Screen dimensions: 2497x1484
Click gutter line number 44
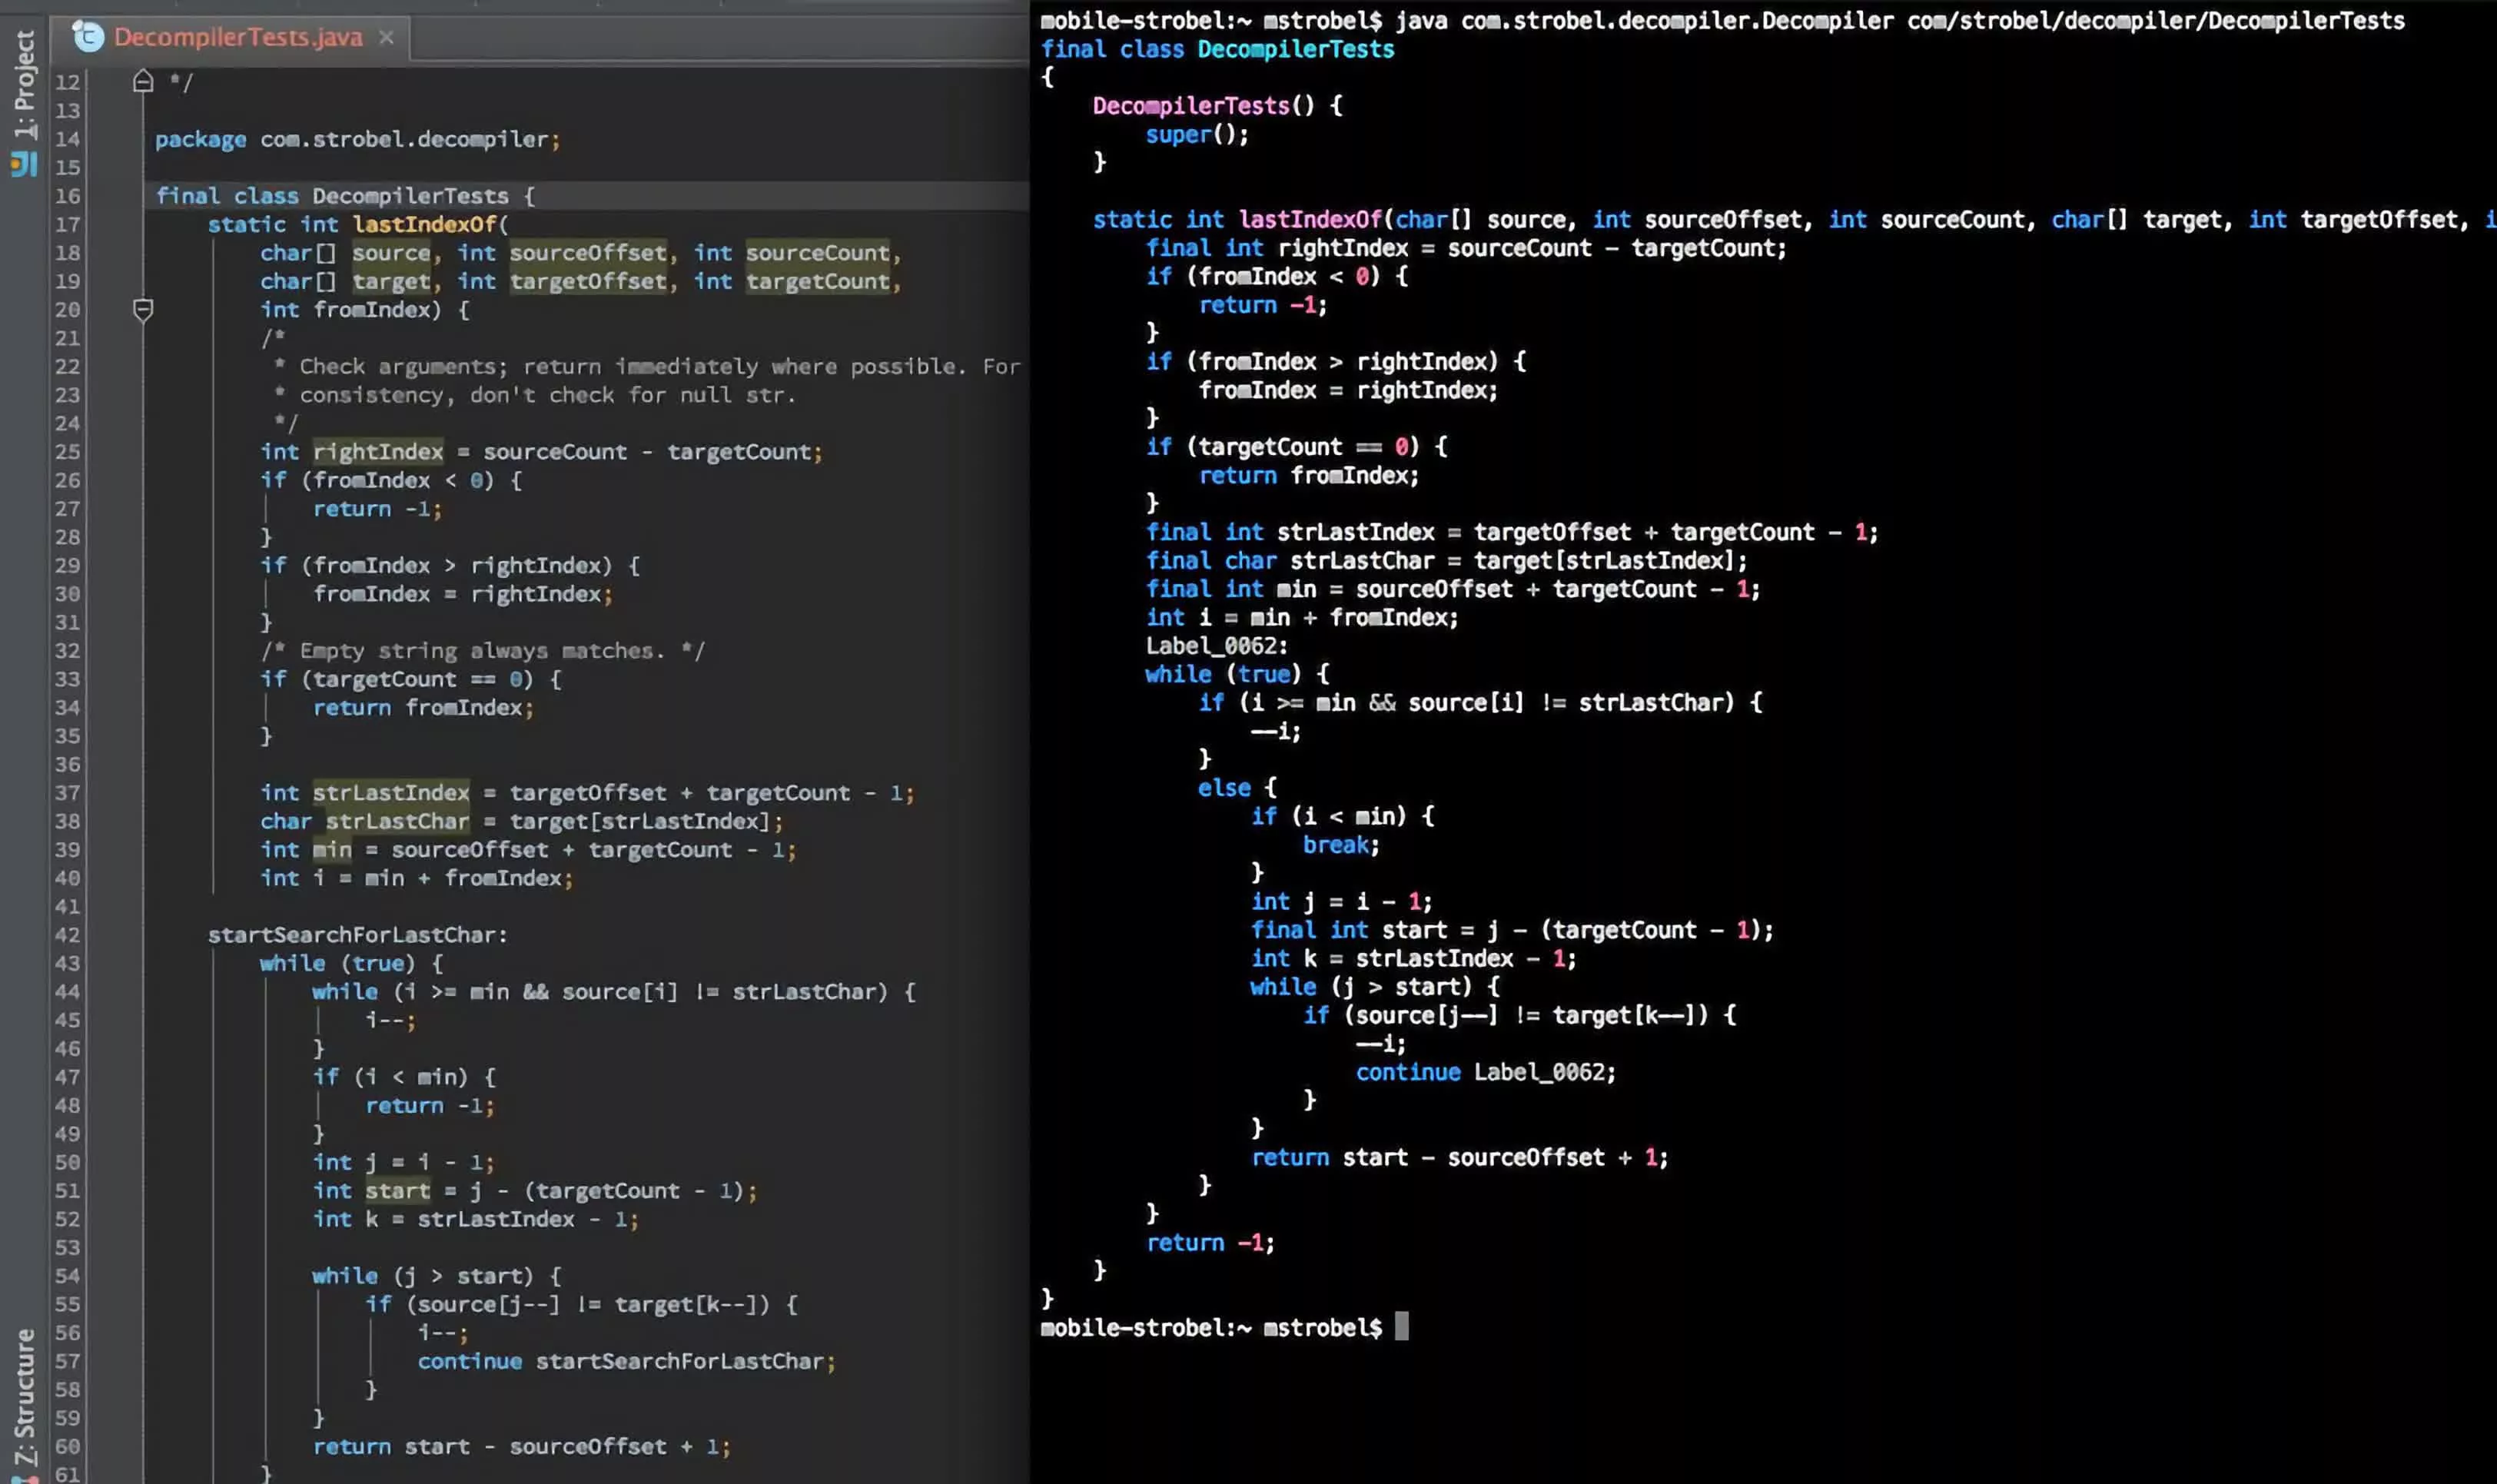[x=67, y=992]
